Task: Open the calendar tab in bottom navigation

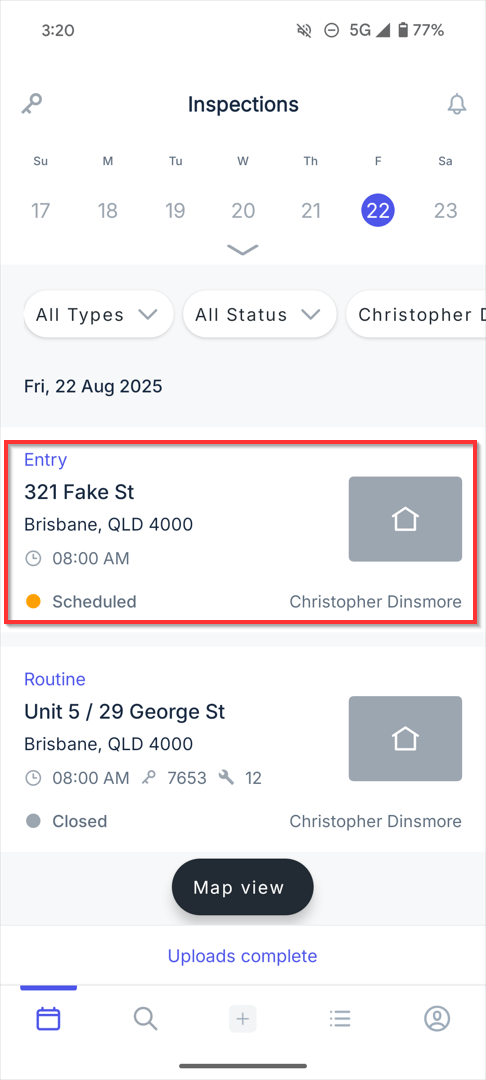Action: click(48, 1018)
